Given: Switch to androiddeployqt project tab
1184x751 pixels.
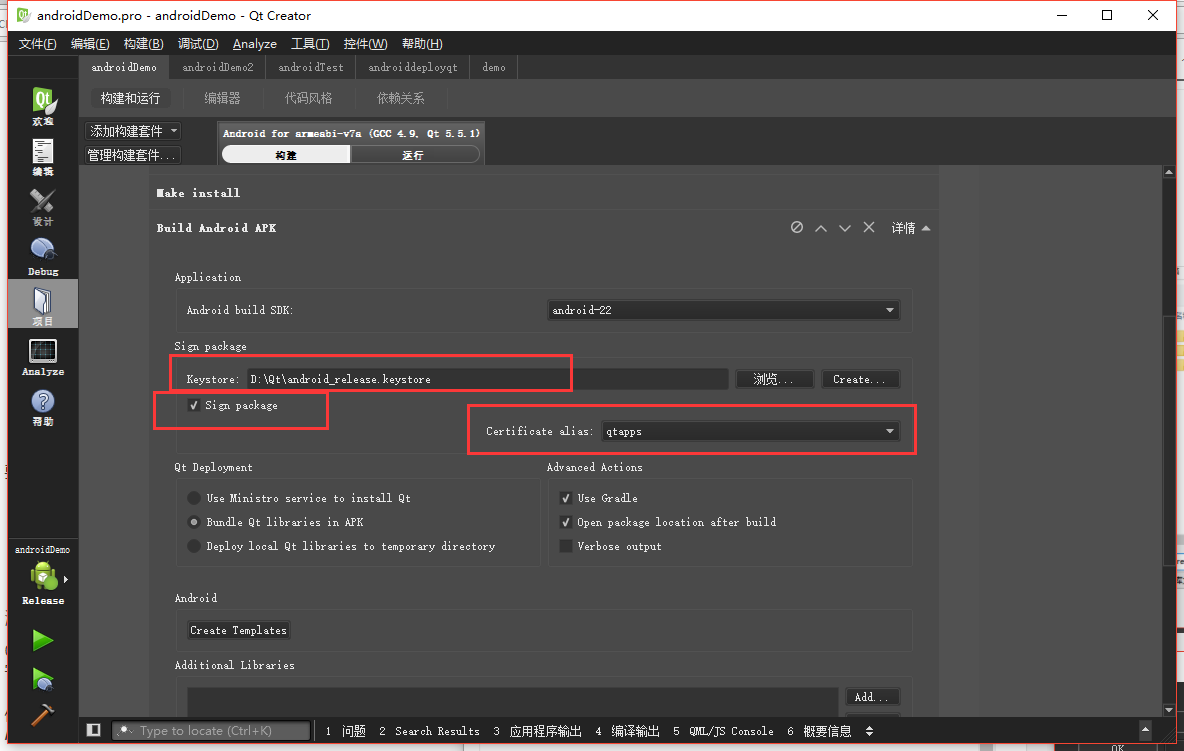Looking at the screenshot, I should point(413,67).
